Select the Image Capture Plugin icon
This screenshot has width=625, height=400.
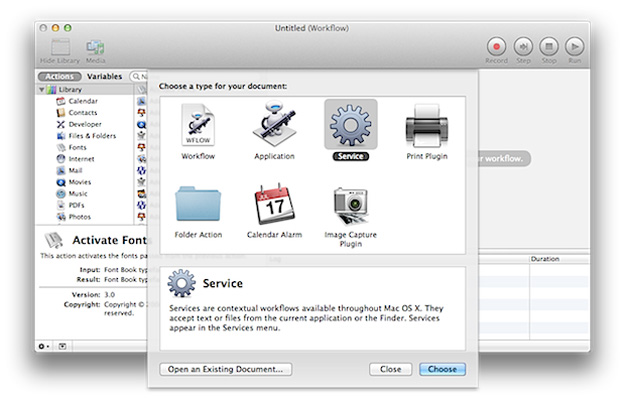coord(351,206)
